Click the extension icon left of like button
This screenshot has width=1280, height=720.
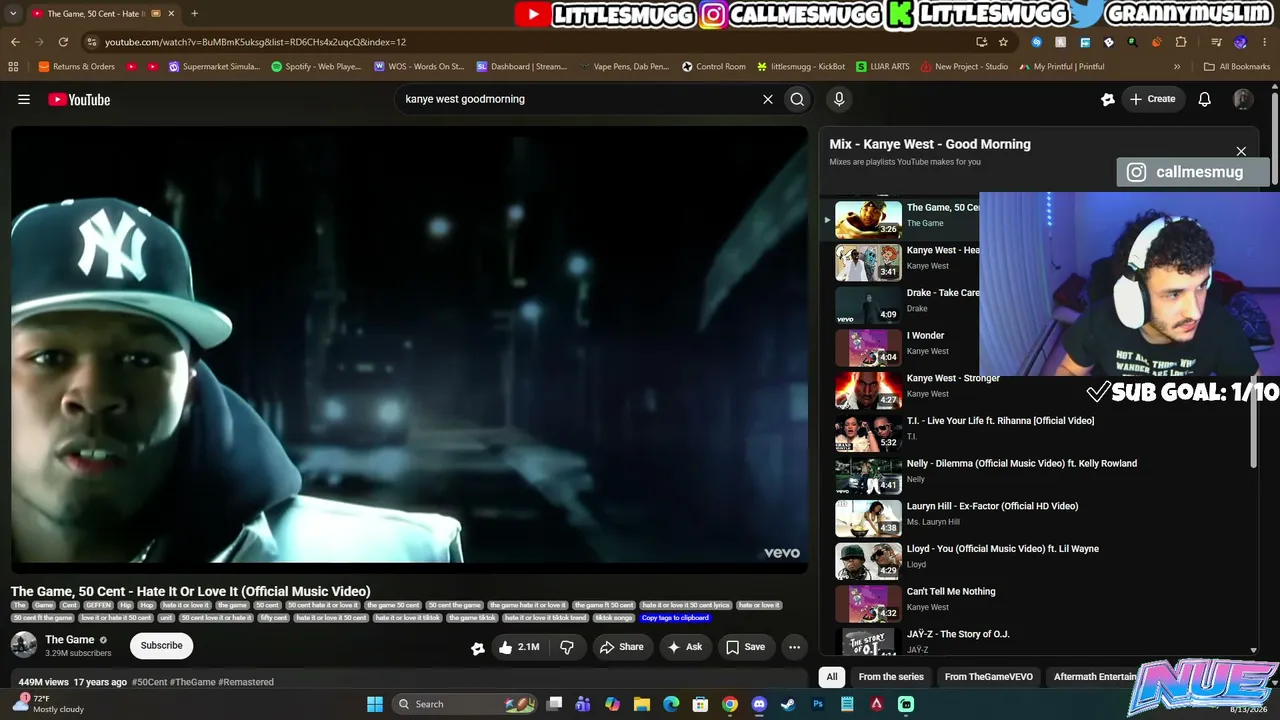(478, 648)
